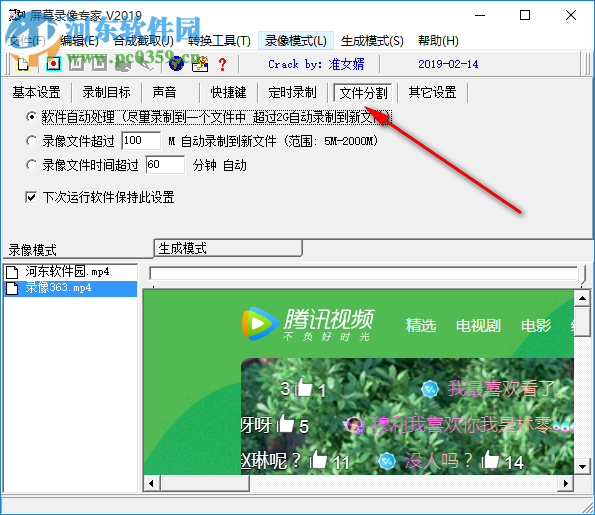Click the preview horizontal scrollbar thumb
Image resolution: width=595 pixels, height=515 pixels.
(x=205, y=484)
